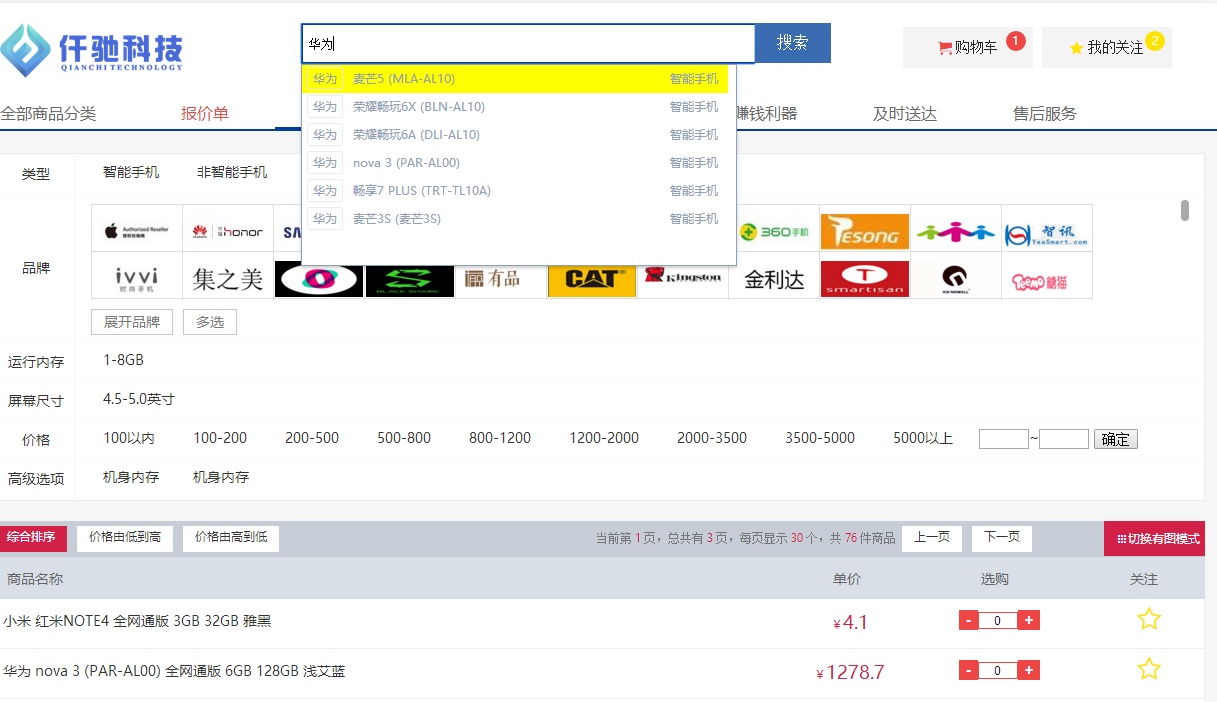1217x702 pixels.
Task: Filter price 5000以上
Action: 923,438
